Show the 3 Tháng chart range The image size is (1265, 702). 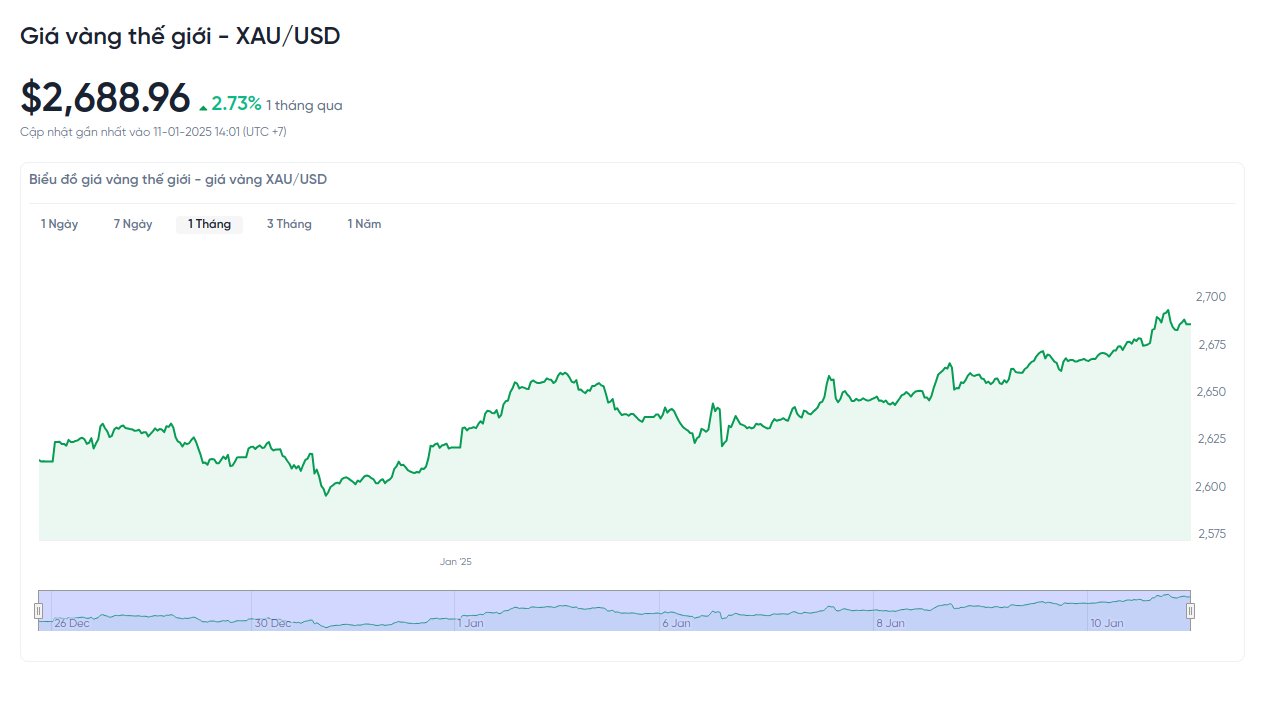[x=289, y=224]
